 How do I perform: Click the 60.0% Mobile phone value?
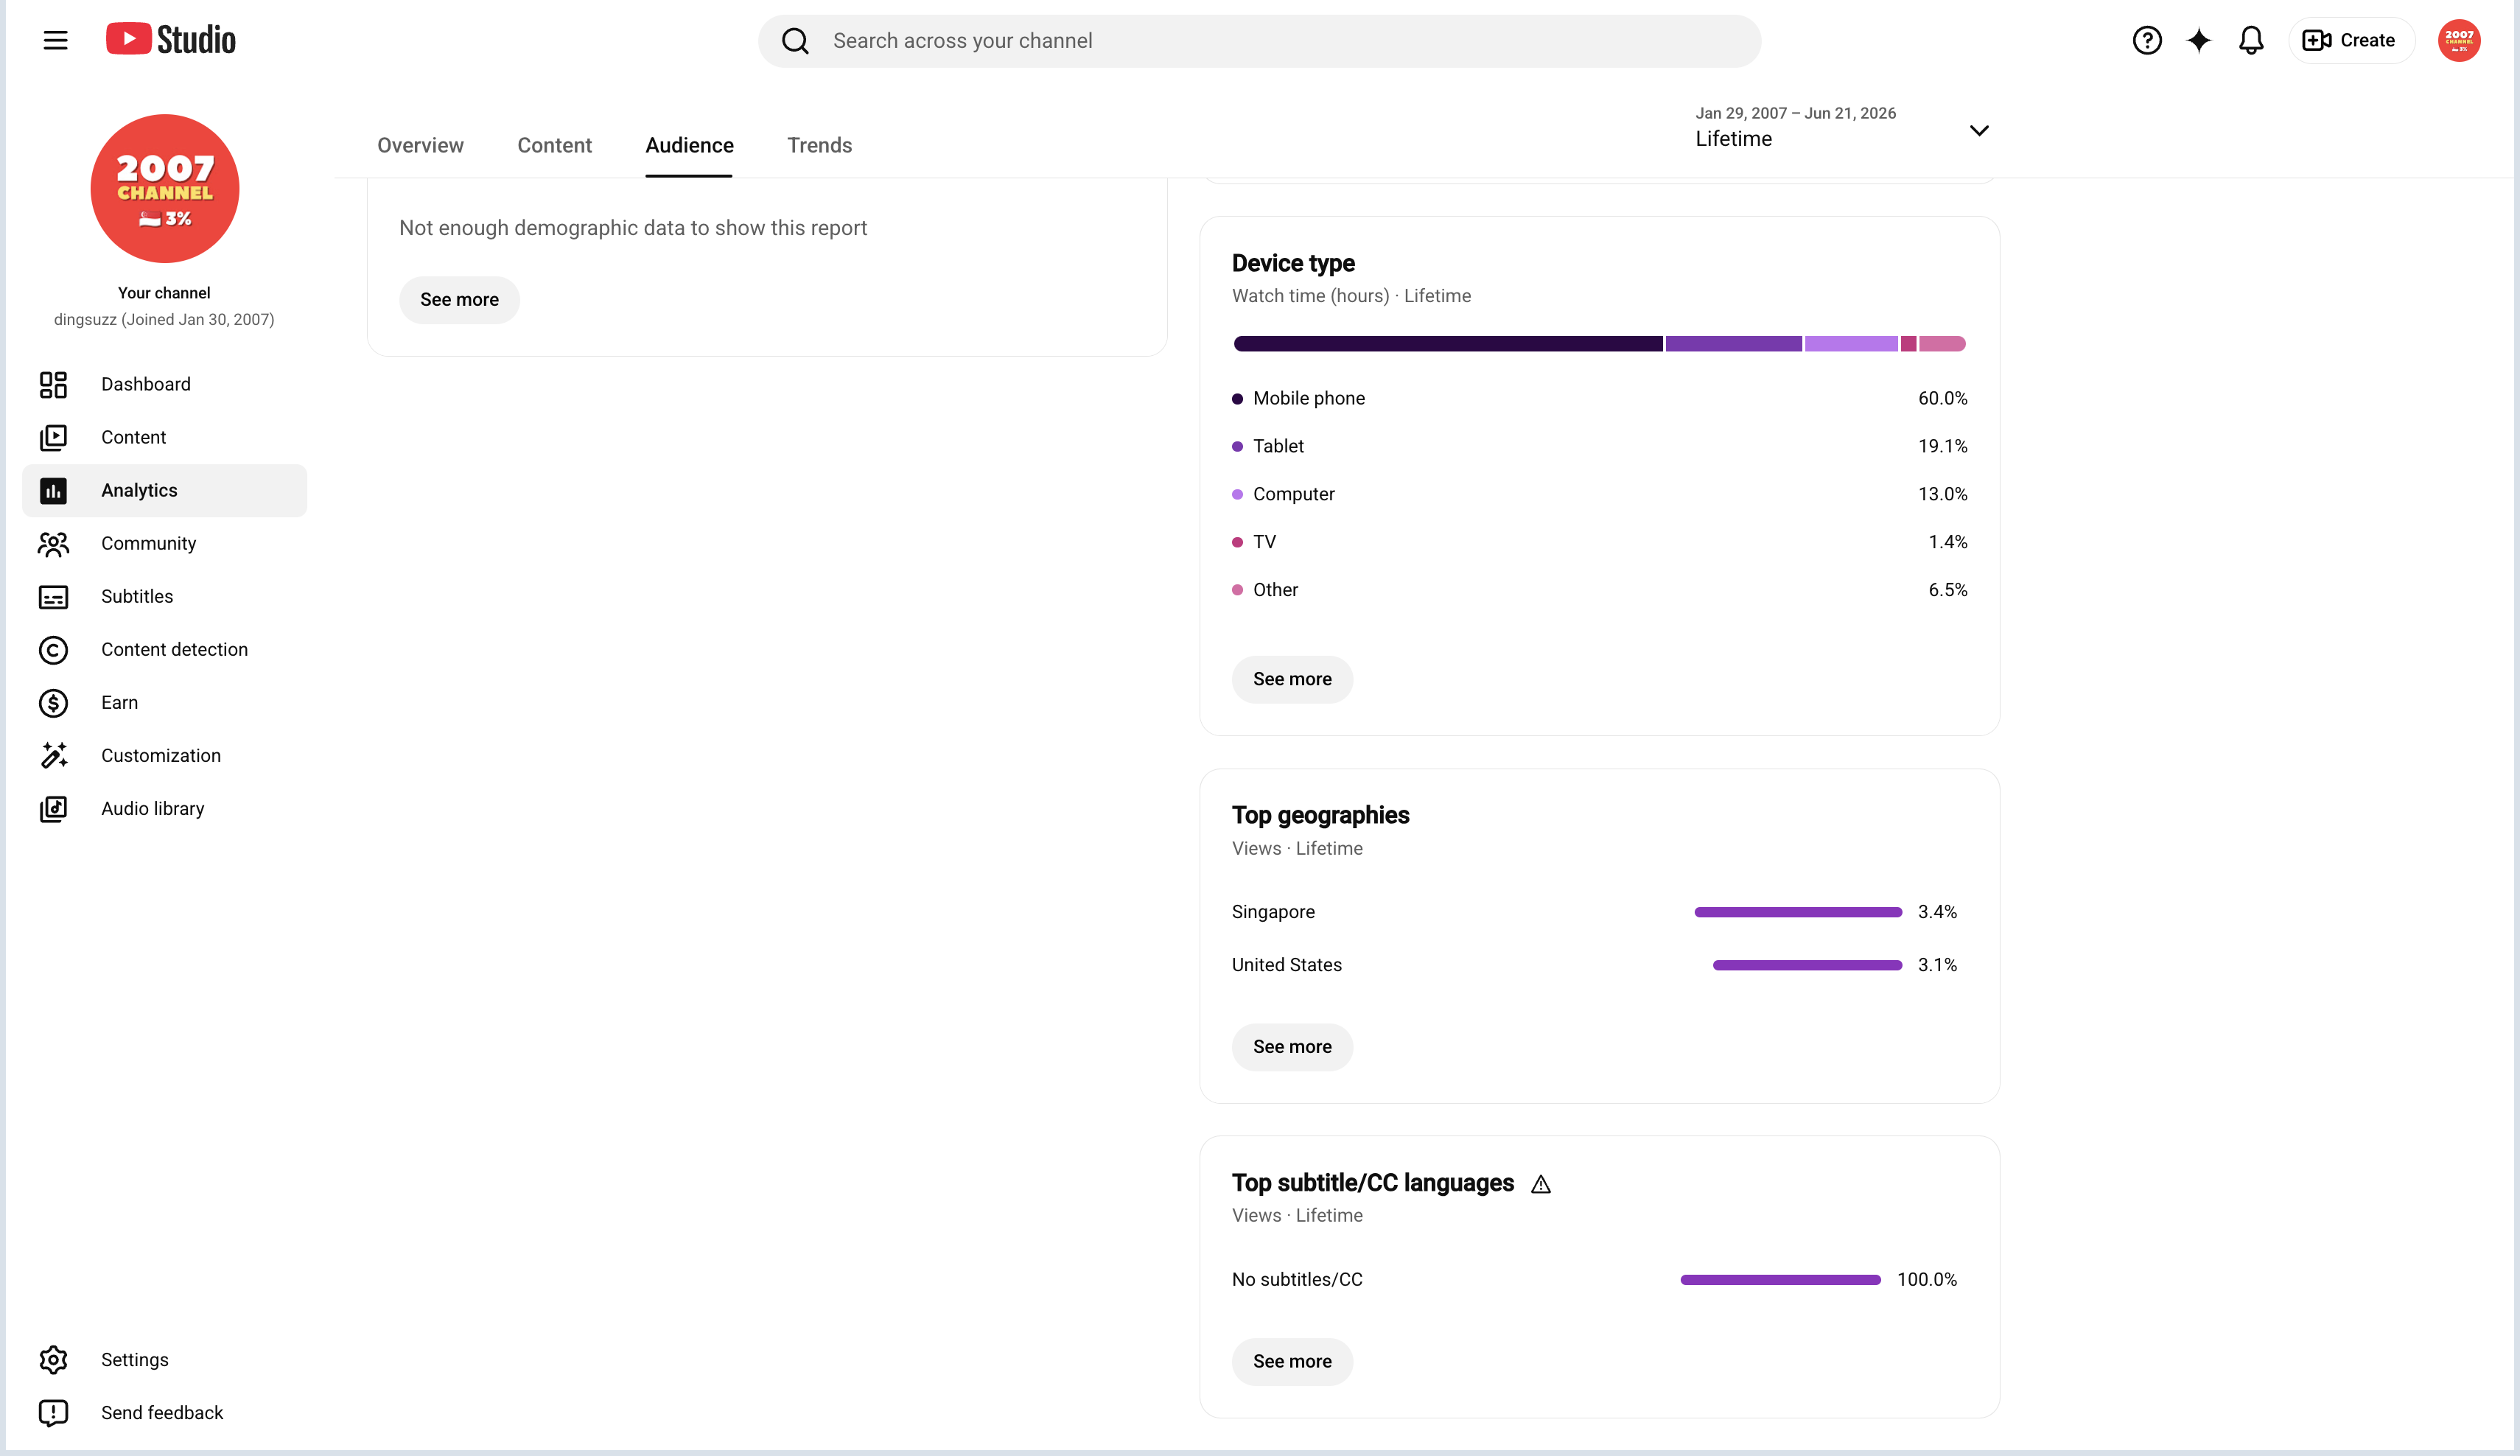[1942, 399]
